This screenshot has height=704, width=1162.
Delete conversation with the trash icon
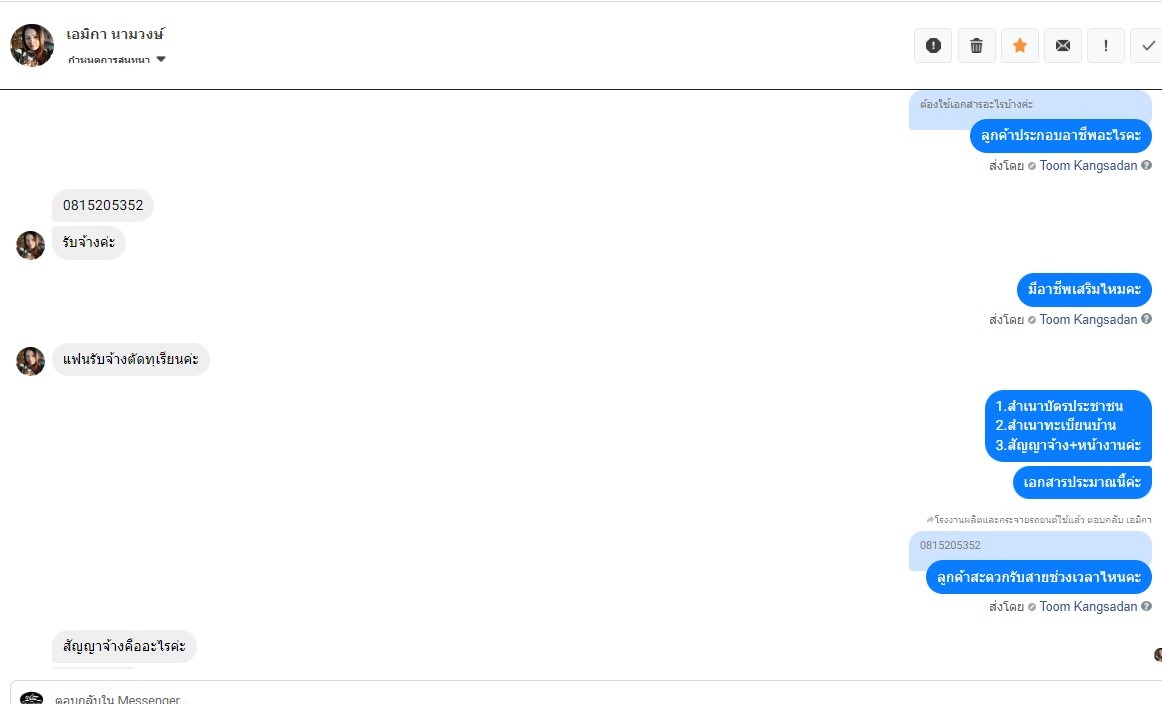[977, 45]
